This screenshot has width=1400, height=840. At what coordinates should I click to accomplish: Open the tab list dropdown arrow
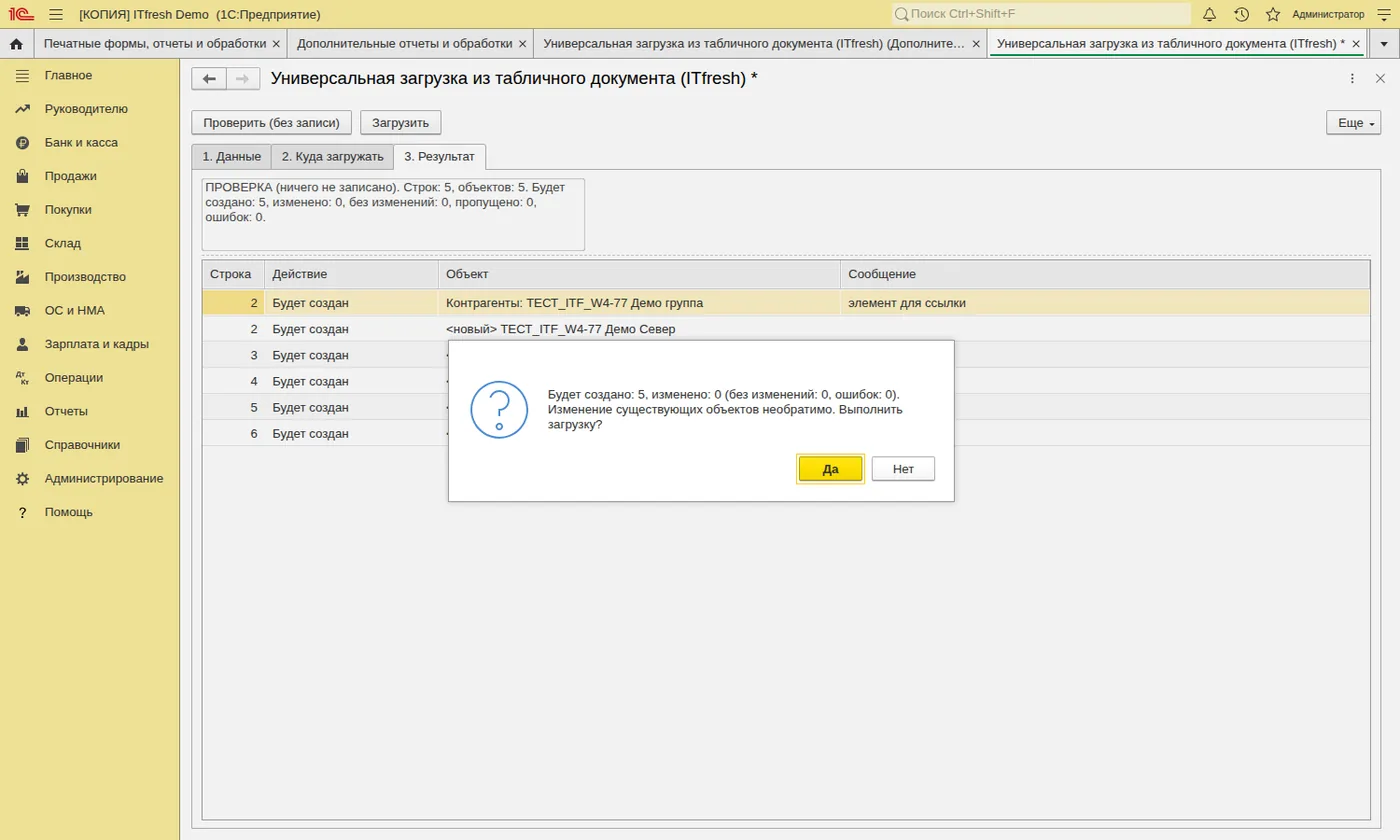1383,44
